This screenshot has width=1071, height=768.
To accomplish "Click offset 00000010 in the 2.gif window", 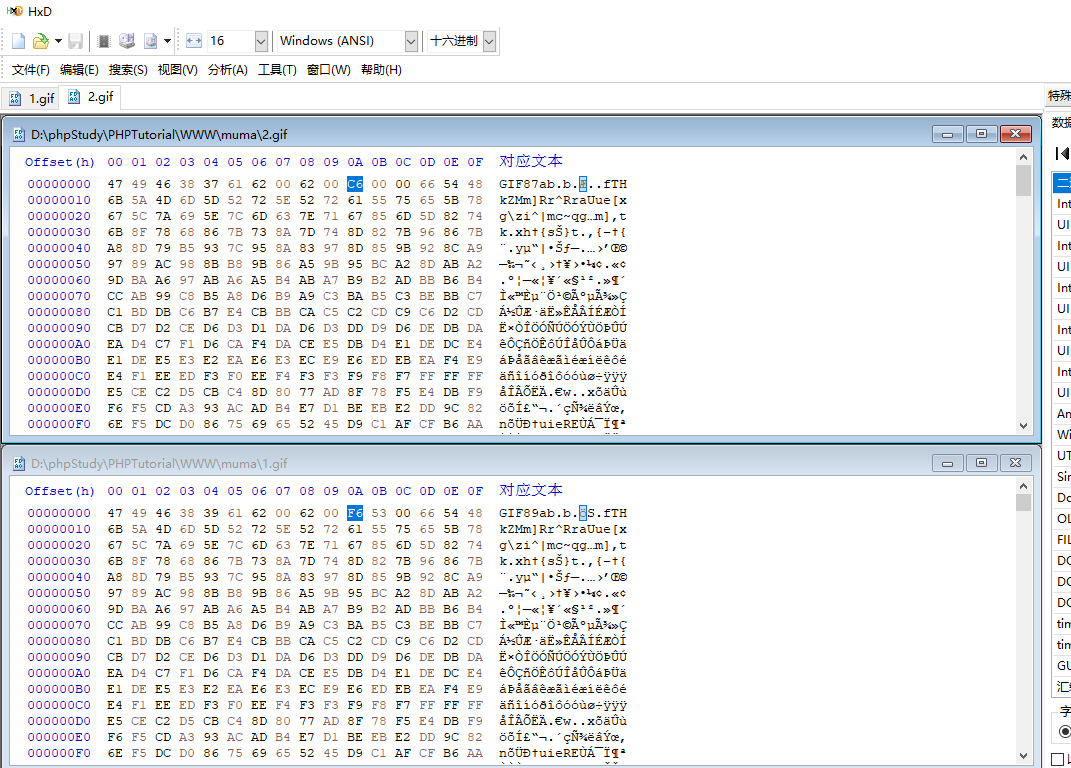I will (59, 200).
